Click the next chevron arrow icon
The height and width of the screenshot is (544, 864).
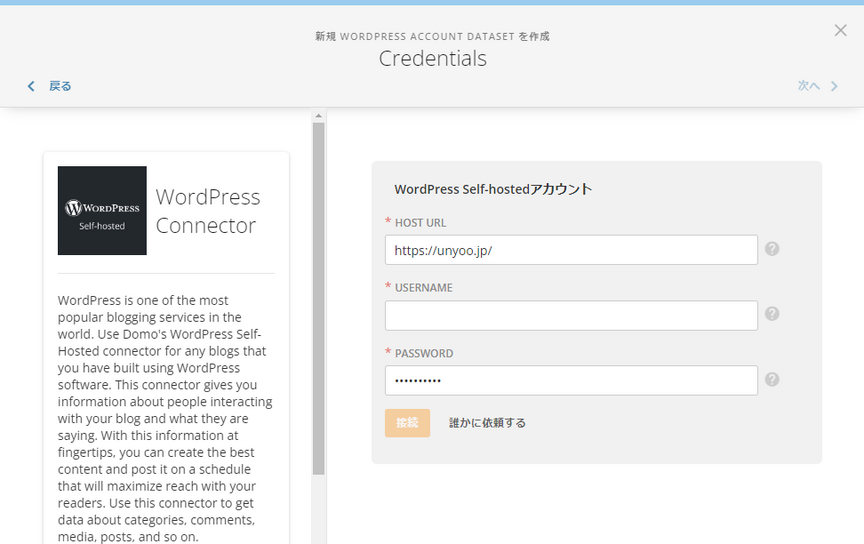834,86
